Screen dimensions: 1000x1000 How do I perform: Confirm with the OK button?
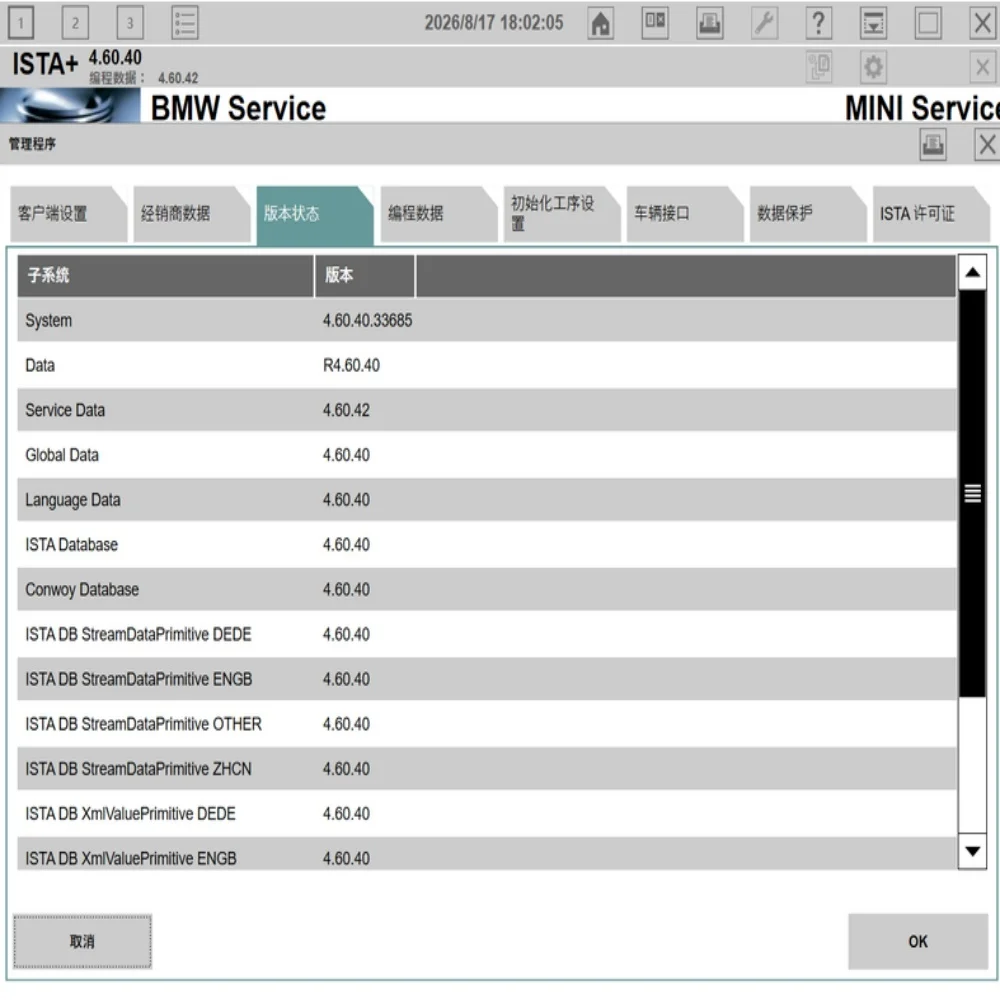point(918,941)
